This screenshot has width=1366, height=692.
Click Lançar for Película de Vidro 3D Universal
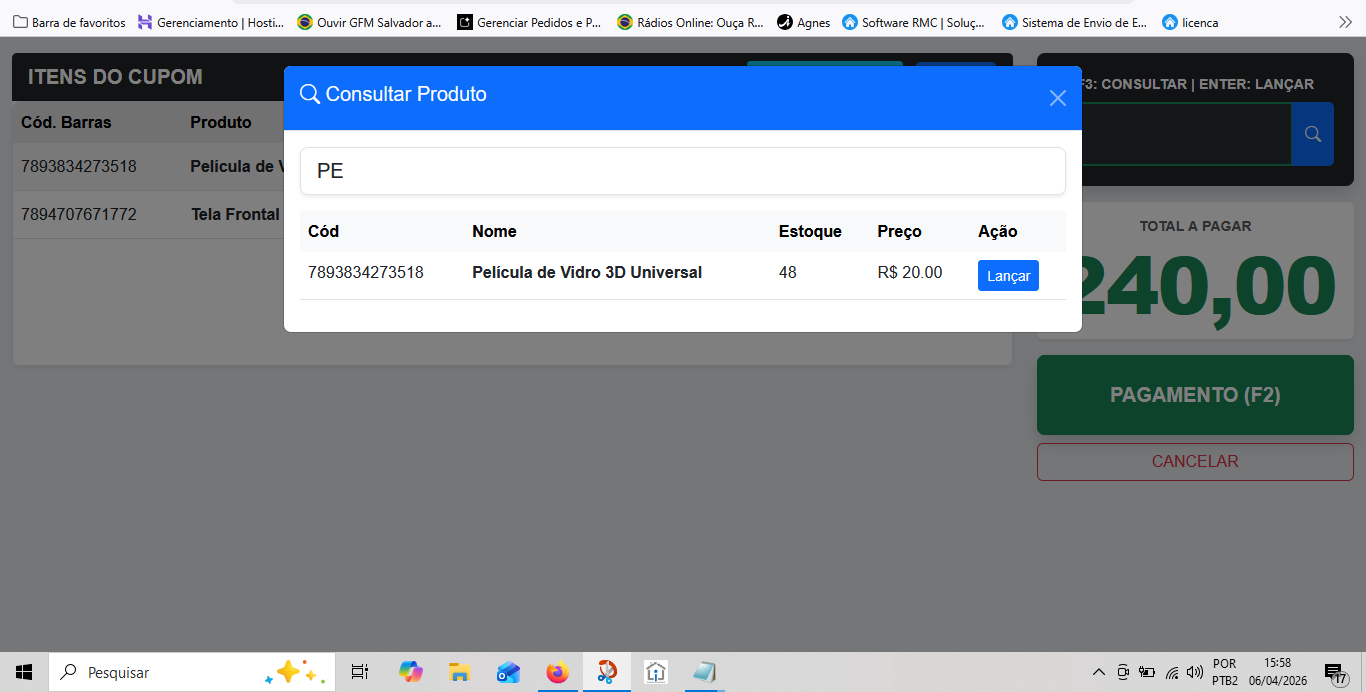coord(1007,275)
